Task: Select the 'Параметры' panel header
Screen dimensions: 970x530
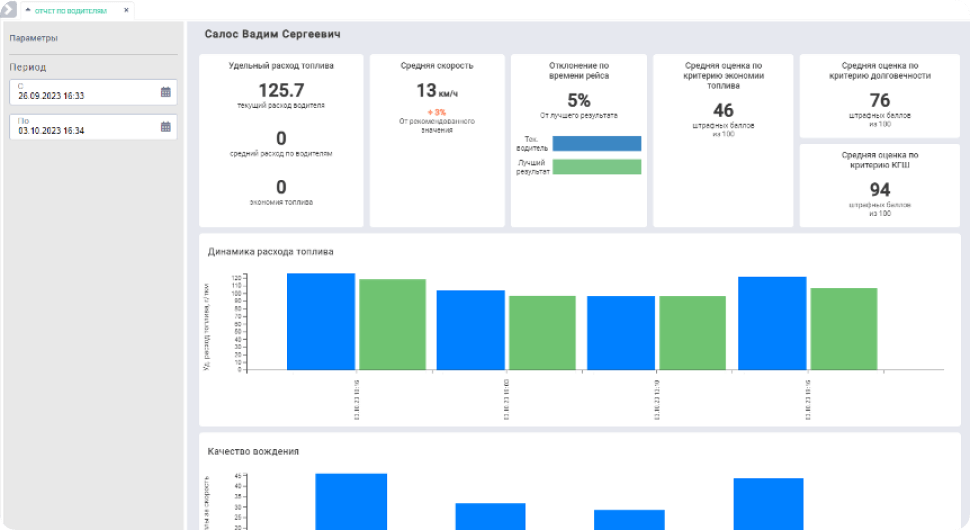Action: pyautogui.click(x=34, y=38)
